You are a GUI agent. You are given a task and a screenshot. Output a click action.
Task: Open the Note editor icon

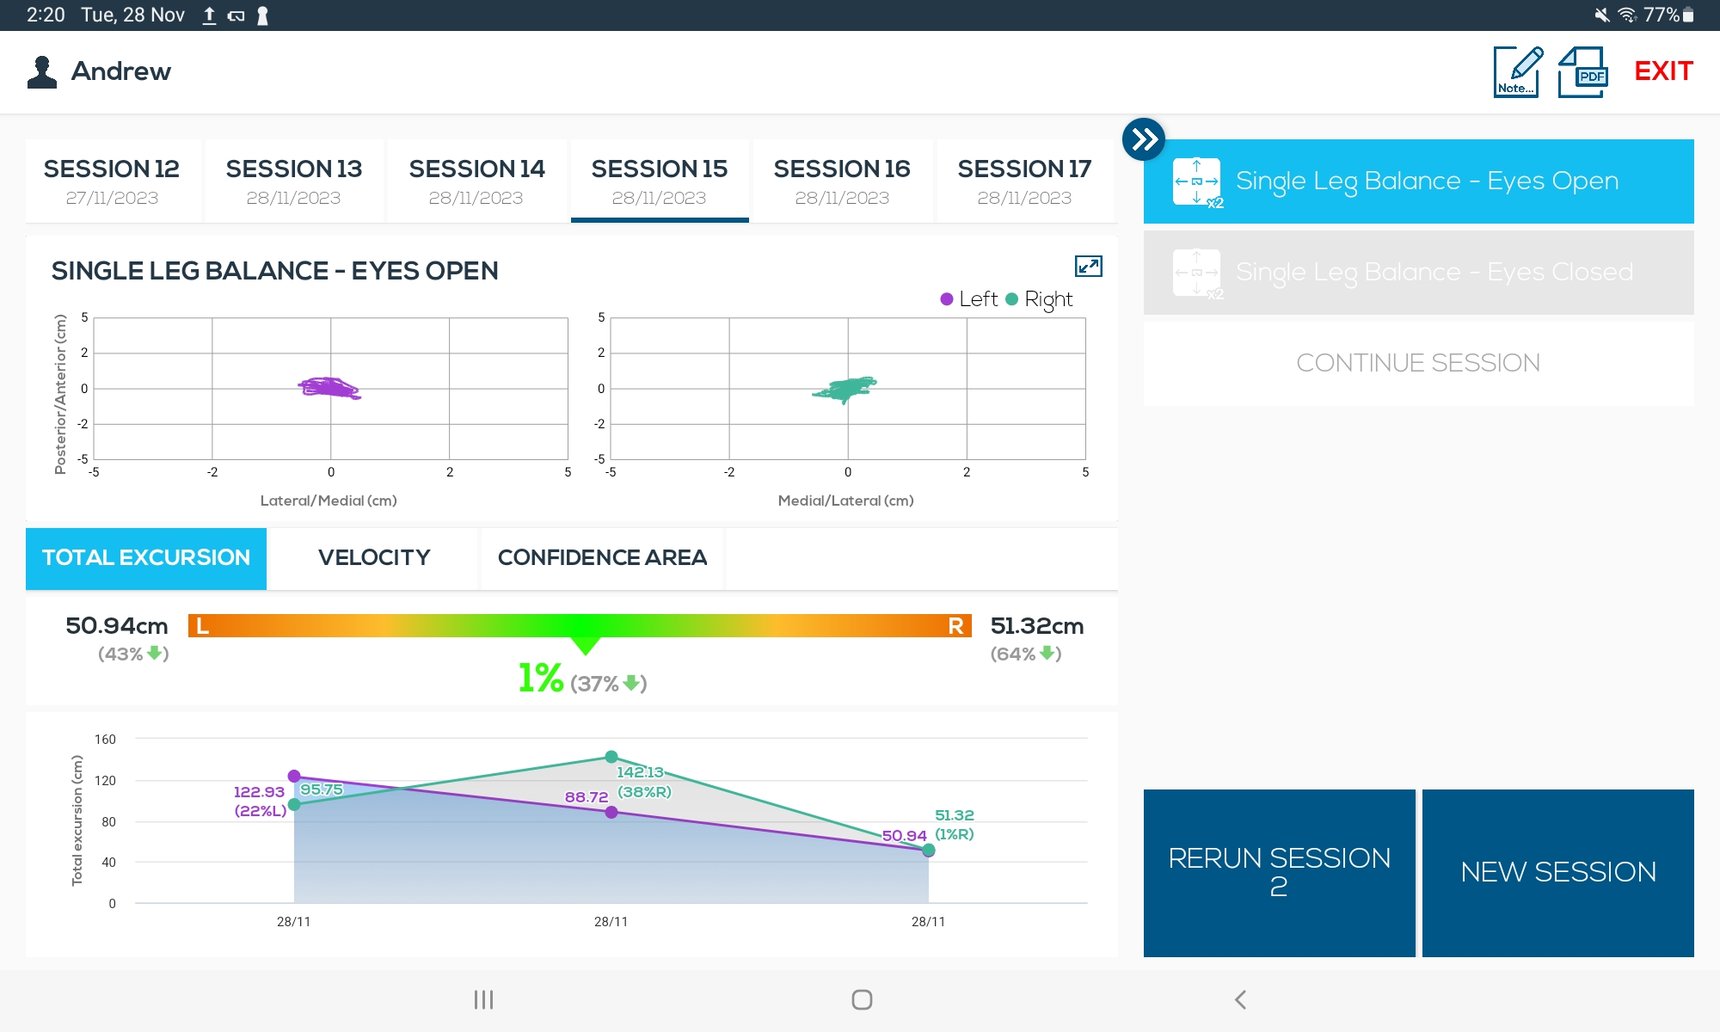(1517, 72)
